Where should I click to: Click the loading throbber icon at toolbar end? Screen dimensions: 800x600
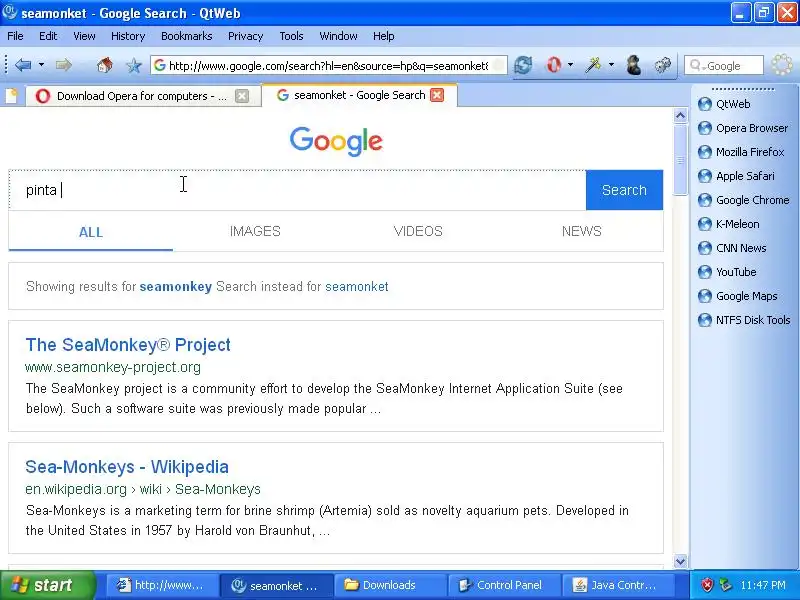781,65
